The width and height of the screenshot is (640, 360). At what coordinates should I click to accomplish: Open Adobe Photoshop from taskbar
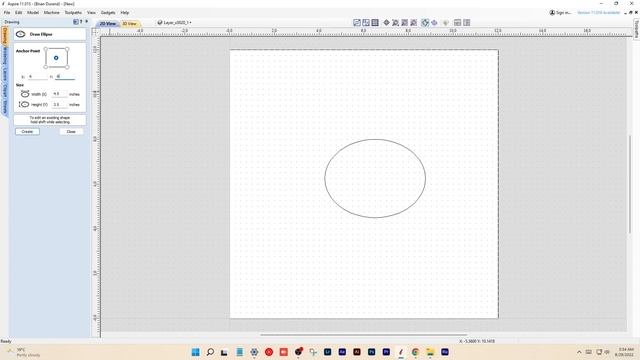tap(371, 352)
